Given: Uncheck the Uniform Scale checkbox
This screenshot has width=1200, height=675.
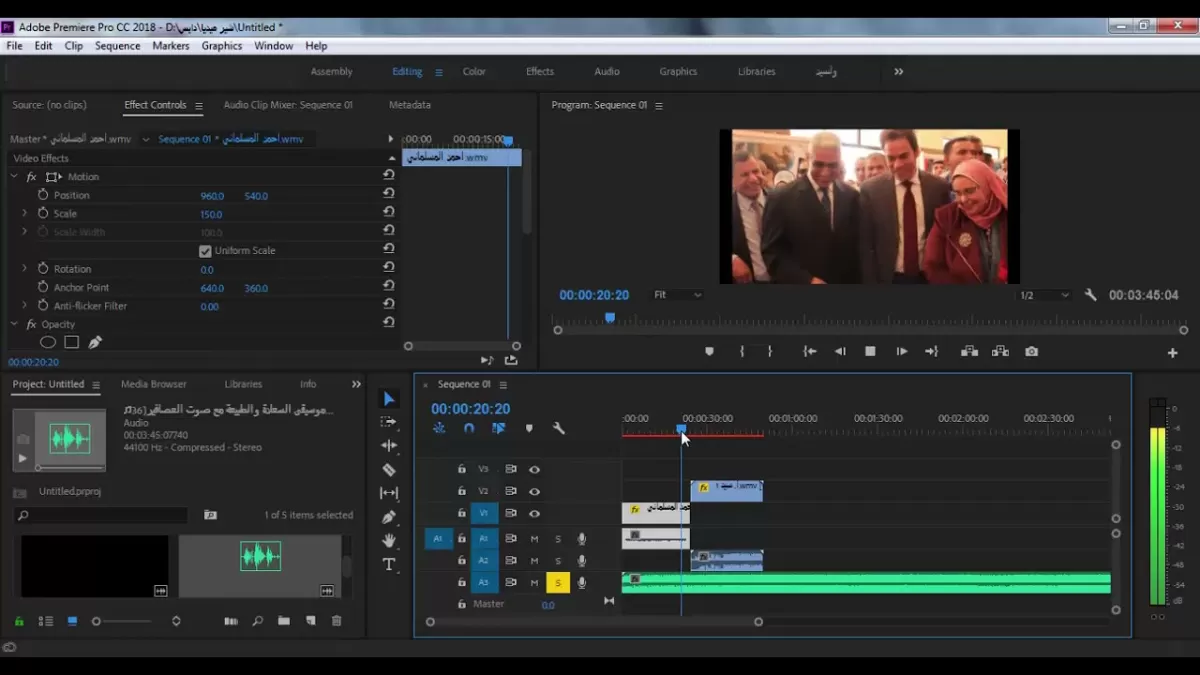Looking at the screenshot, I should 205,251.
